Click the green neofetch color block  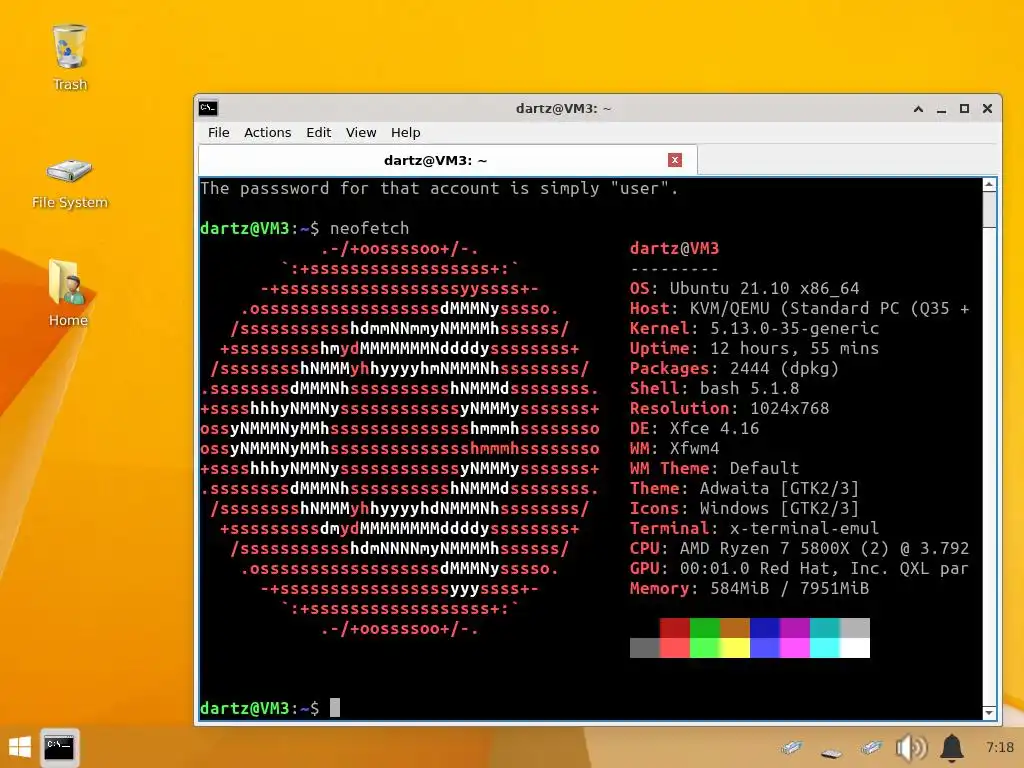(x=705, y=628)
